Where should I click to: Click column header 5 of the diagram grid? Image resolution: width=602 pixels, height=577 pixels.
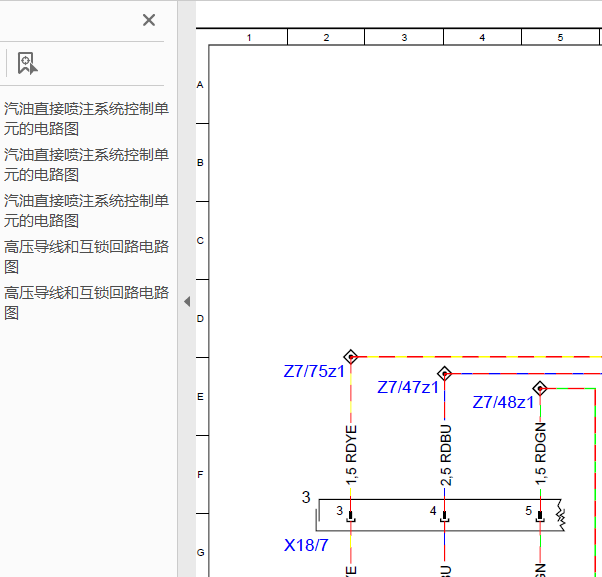(x=560, y=38)
